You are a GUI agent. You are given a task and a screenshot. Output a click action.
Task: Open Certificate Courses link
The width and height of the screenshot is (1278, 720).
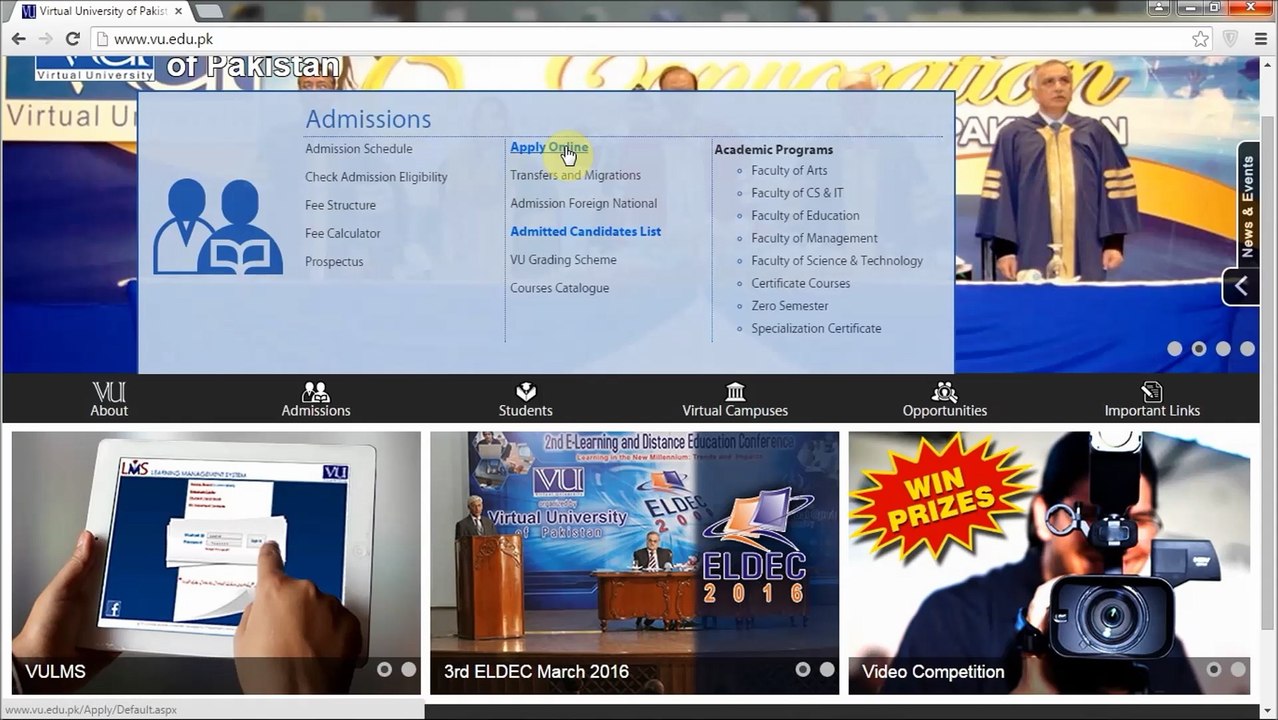pos(801,283)
